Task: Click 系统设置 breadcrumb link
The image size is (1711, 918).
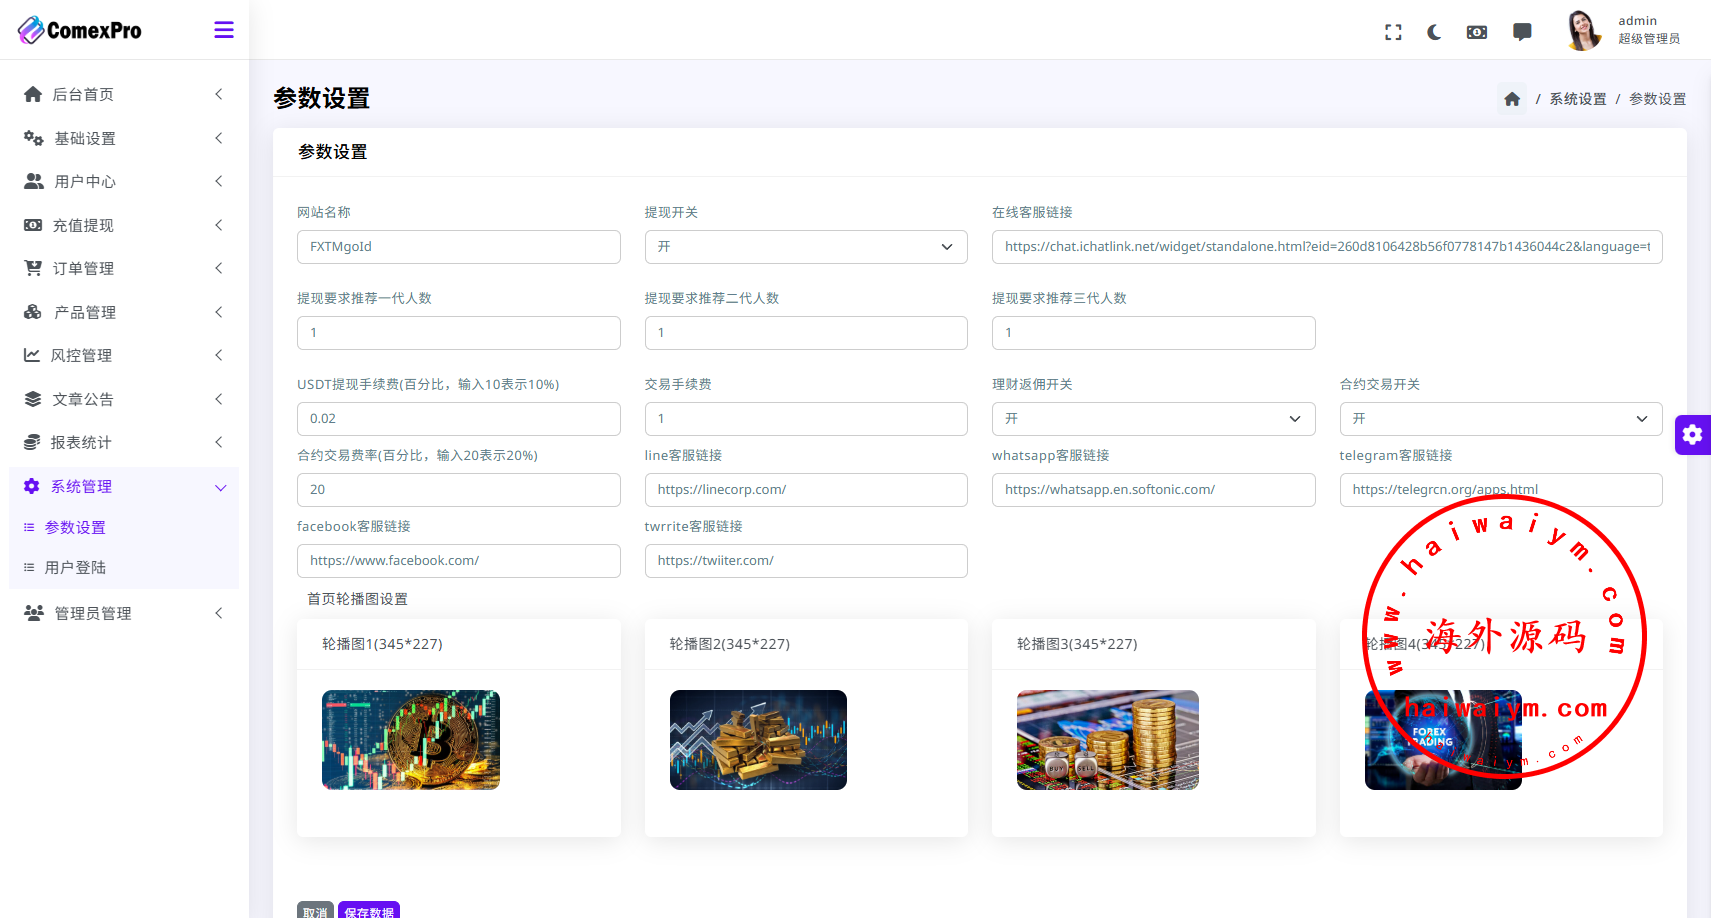Action: click(1578, 99)
